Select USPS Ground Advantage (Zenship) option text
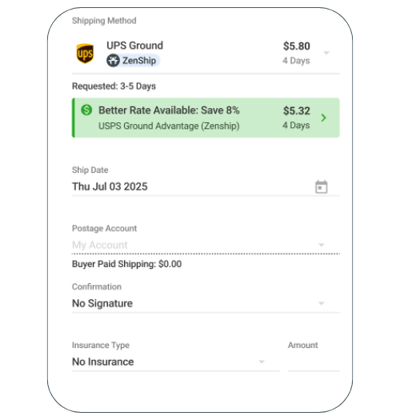Screen dimensions: 400x420 [x=169, y=126]
